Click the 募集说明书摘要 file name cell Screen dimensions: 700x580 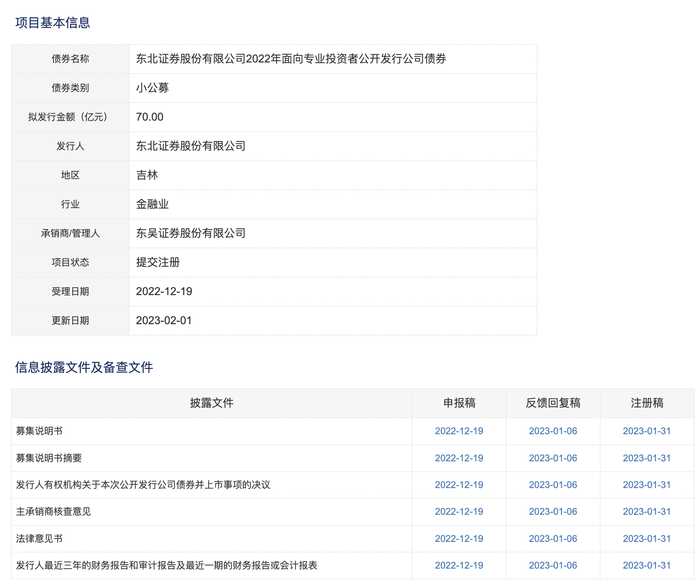[x=212, y=458]
